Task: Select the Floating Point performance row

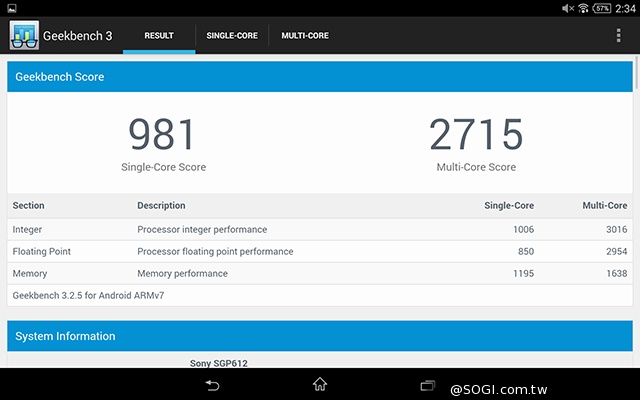Action: click(x=320, y=251)
